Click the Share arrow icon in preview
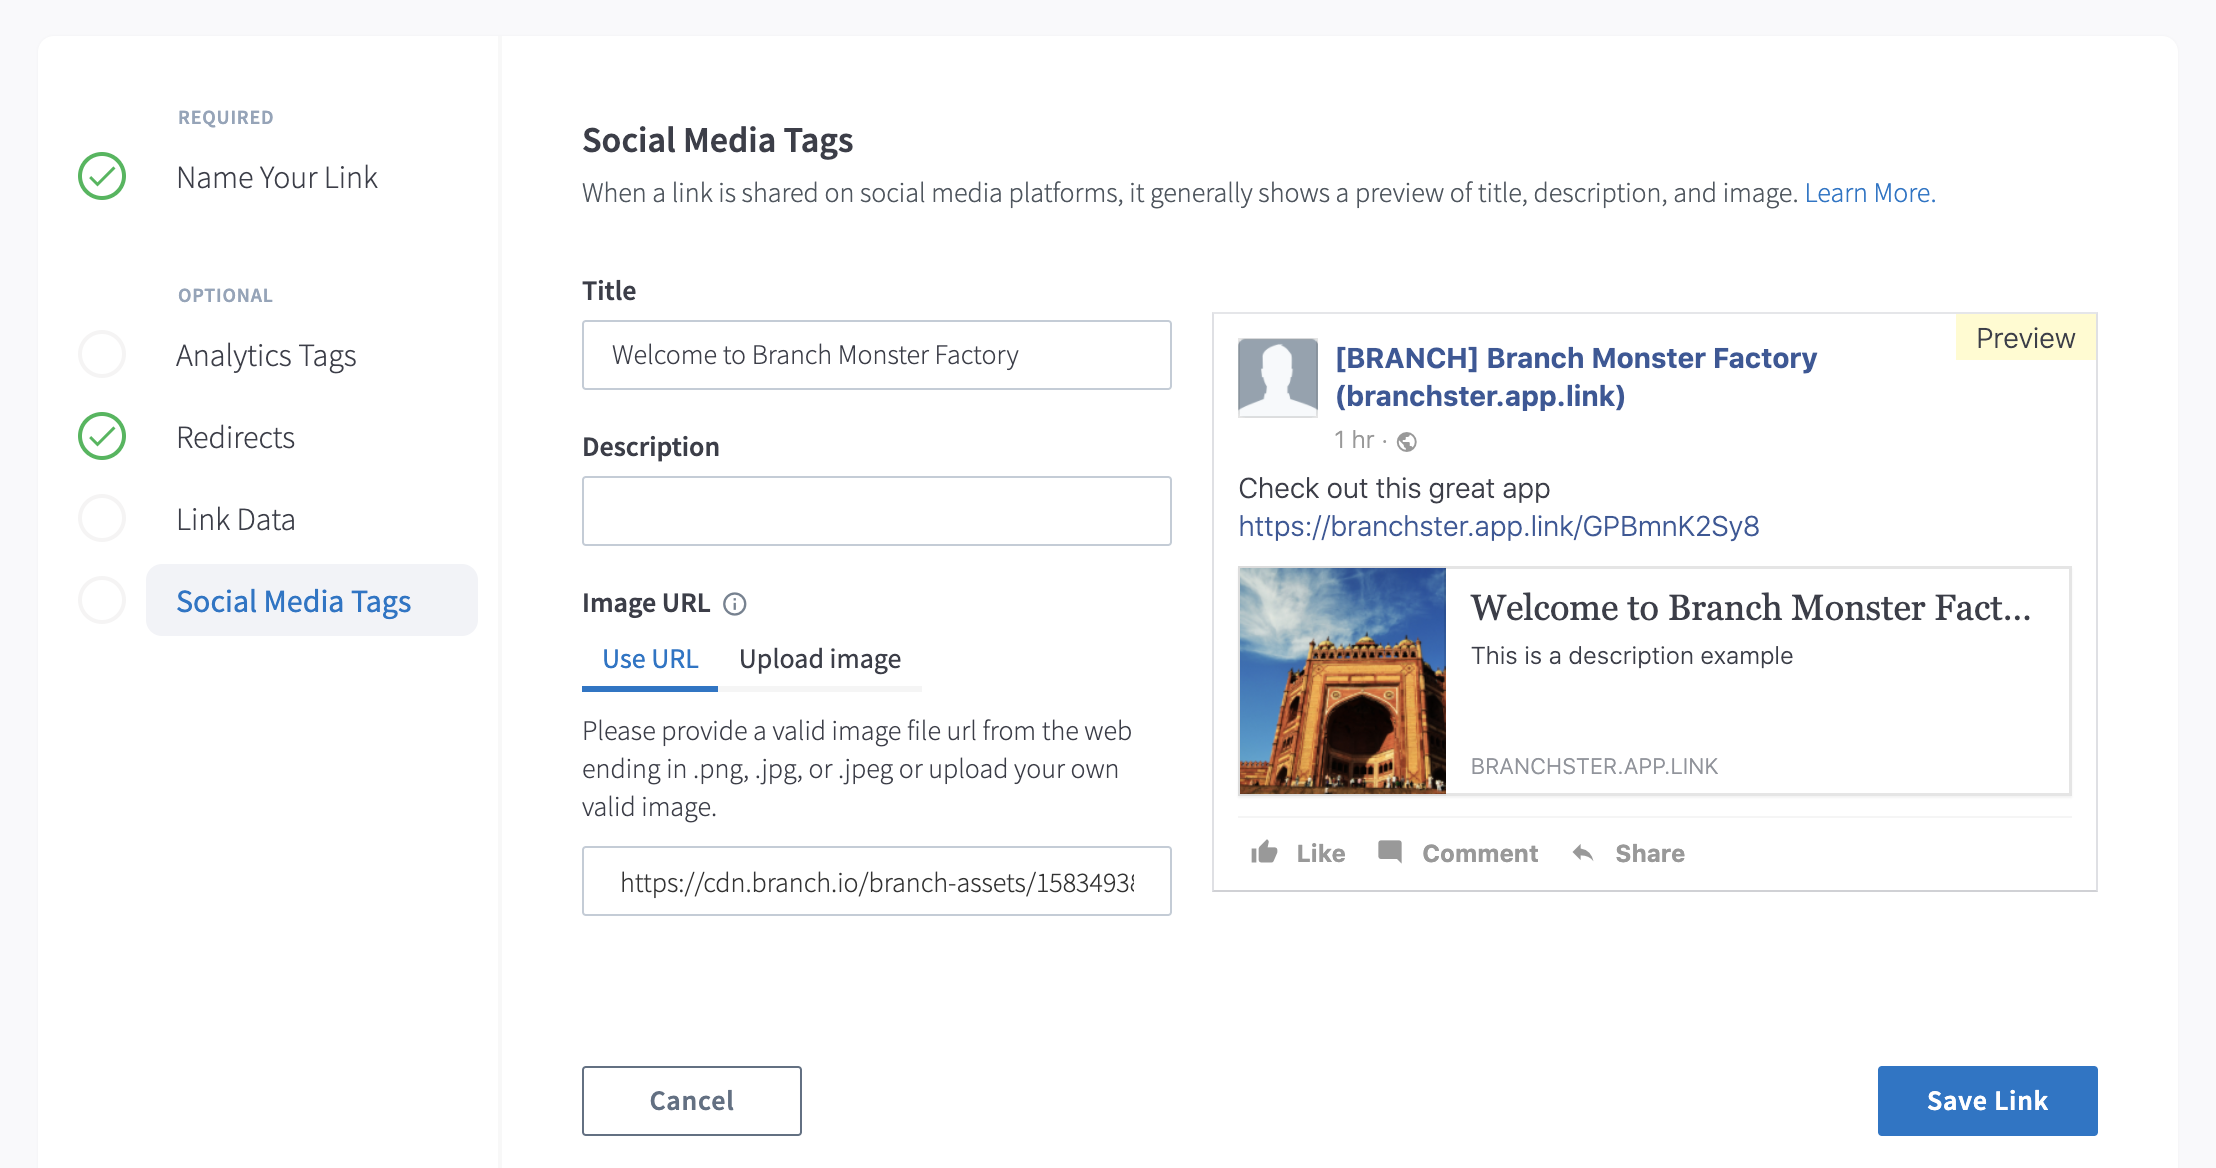The image size is (2216, 1168). coord(1583,853)
